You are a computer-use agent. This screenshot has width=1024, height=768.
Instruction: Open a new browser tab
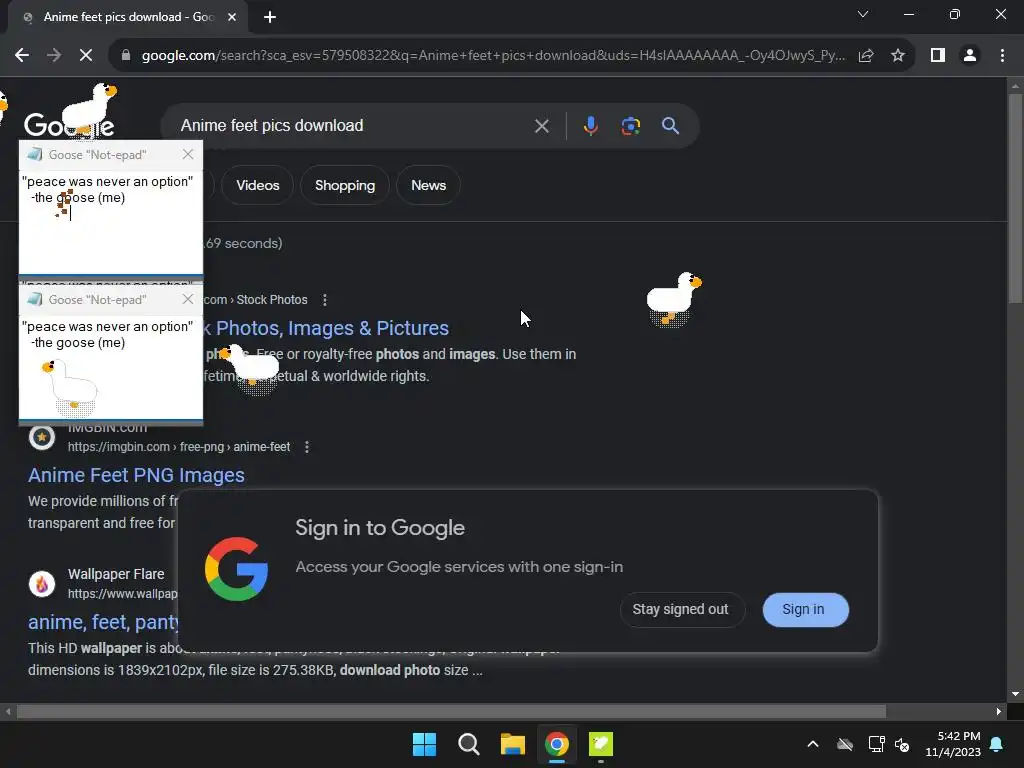click(270, 17)
